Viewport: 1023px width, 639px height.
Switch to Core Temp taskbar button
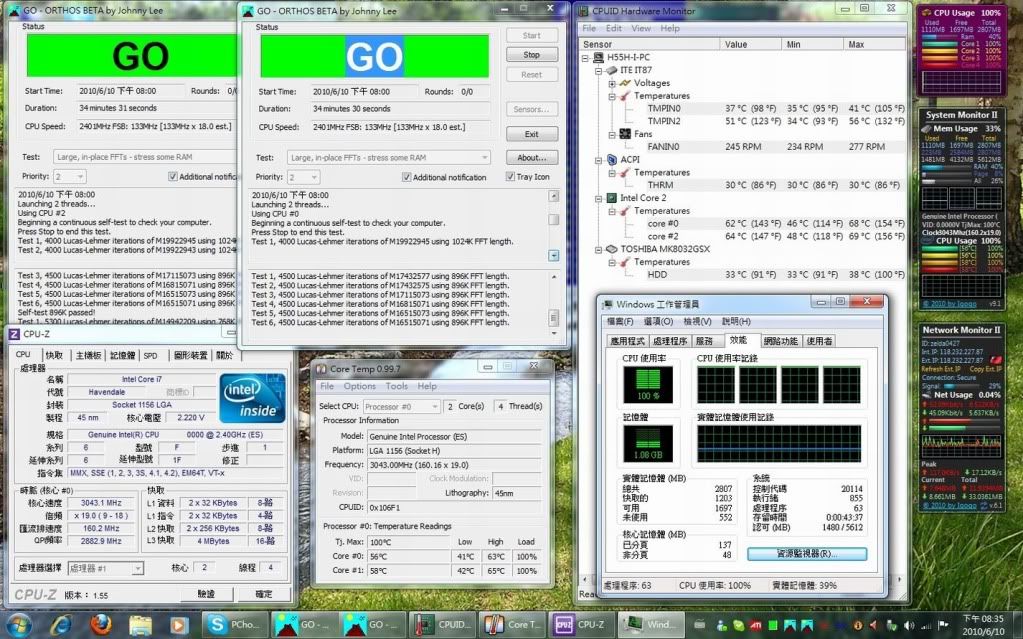pos(510,625)
